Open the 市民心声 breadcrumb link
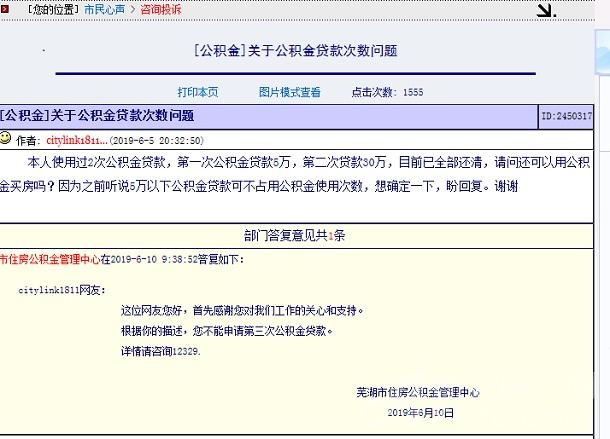Screen dimensions: 610x439 click(x=105, y=9)
